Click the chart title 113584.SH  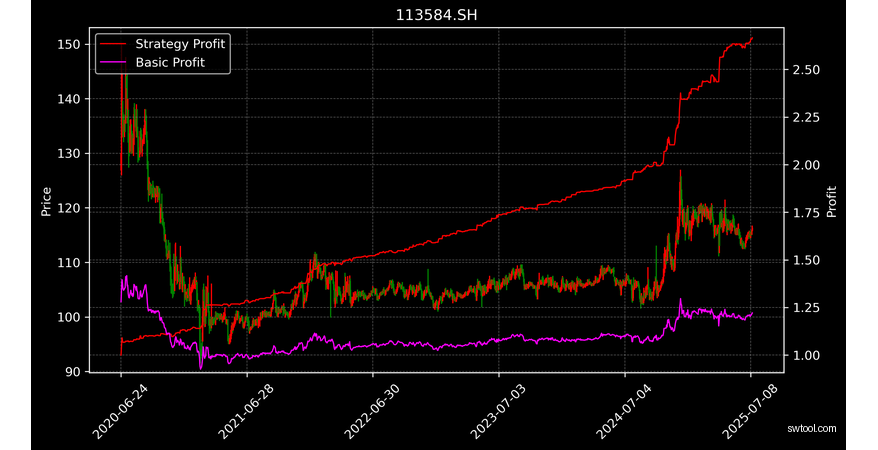click(437, 16)
